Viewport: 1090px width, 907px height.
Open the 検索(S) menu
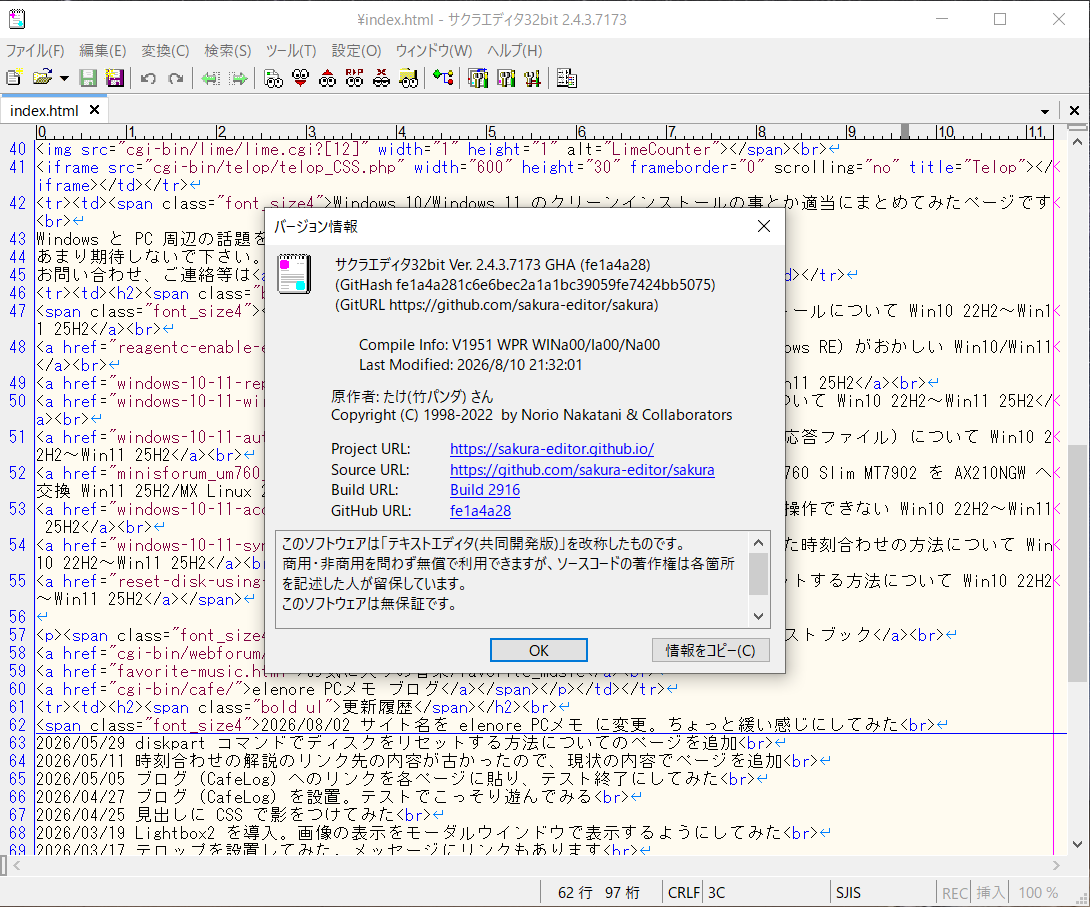(x=227, y=51)
